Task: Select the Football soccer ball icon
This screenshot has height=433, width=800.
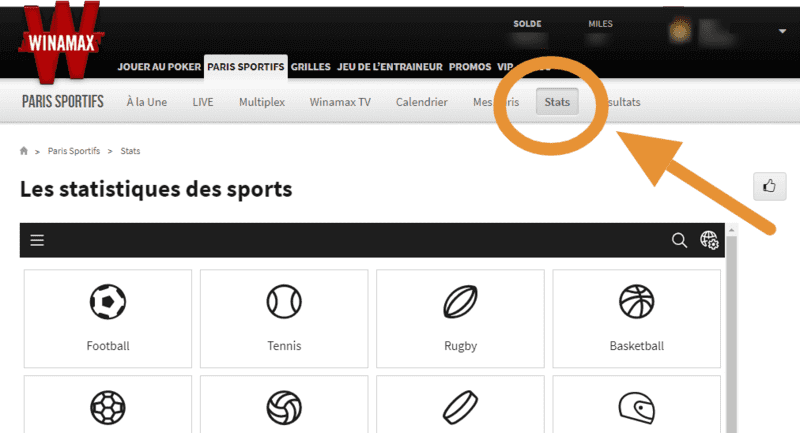Action: 108,301
